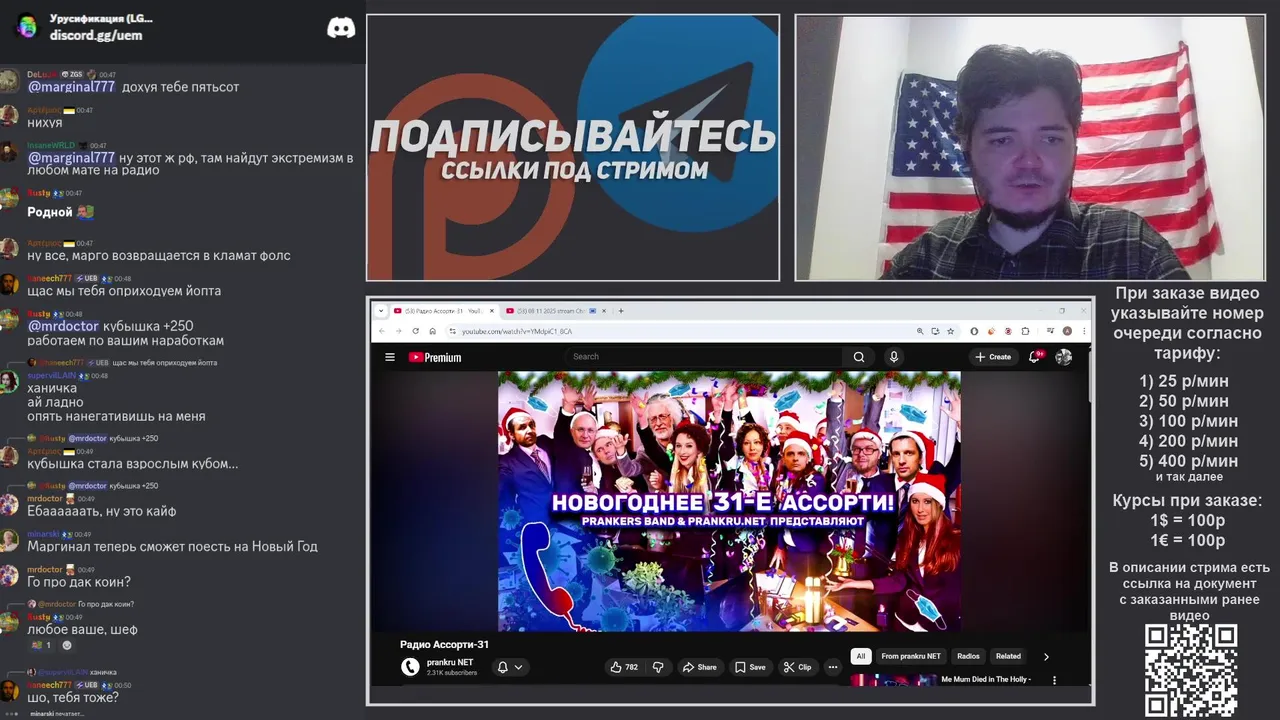Screen dimensions: 1280x720
Task: Click the QR code image
Action: click(x=1191, y=671)
